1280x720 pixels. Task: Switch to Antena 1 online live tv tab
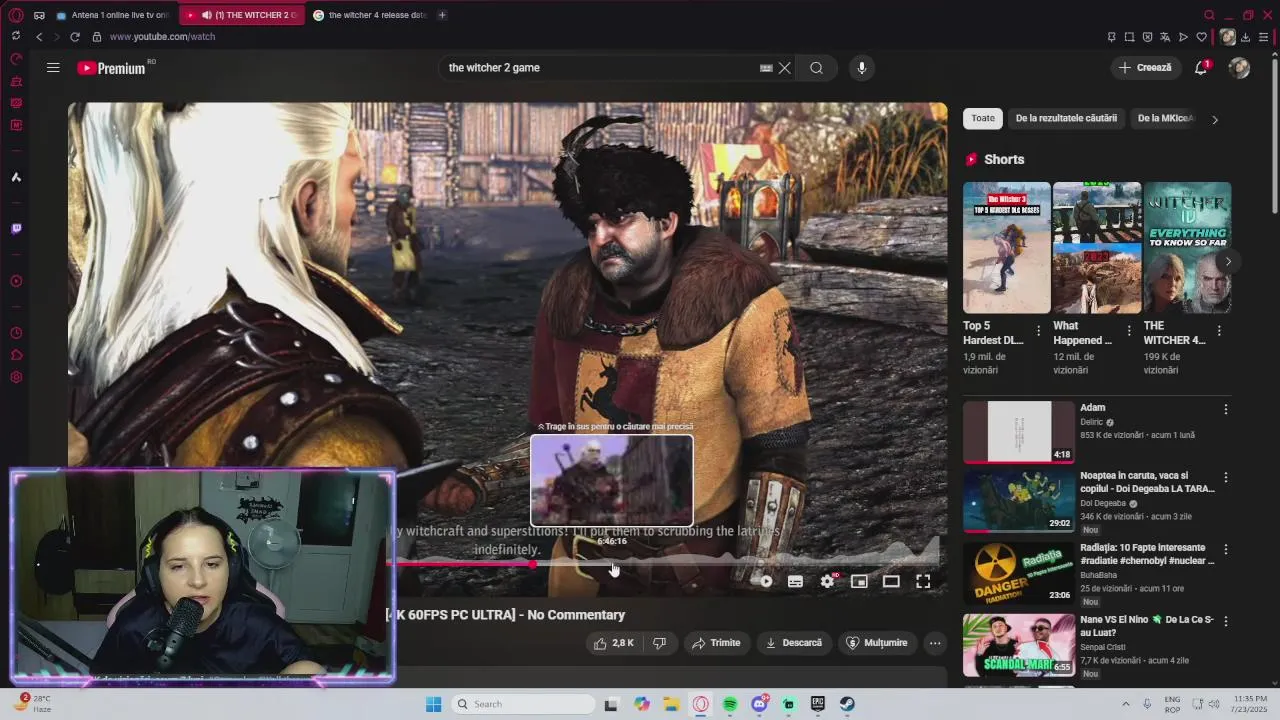click(x=112, y=15)
